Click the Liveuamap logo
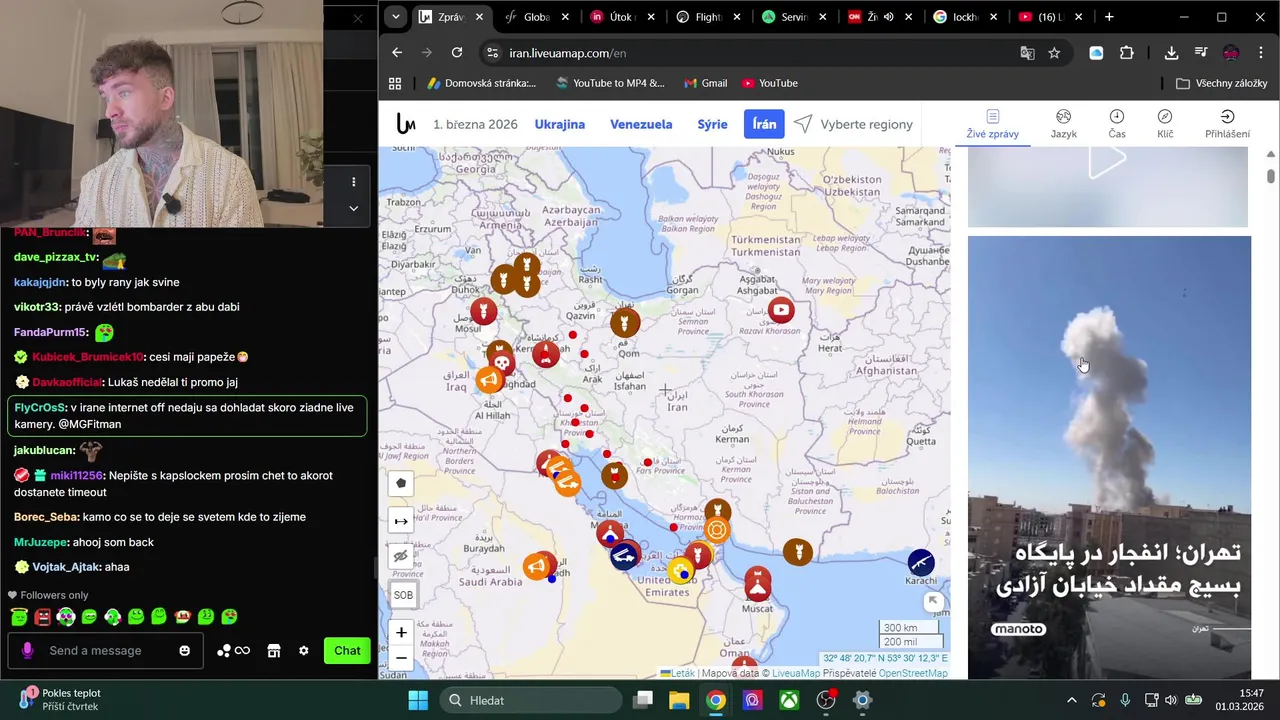1280x720 pixels. [x=406, y=124]
